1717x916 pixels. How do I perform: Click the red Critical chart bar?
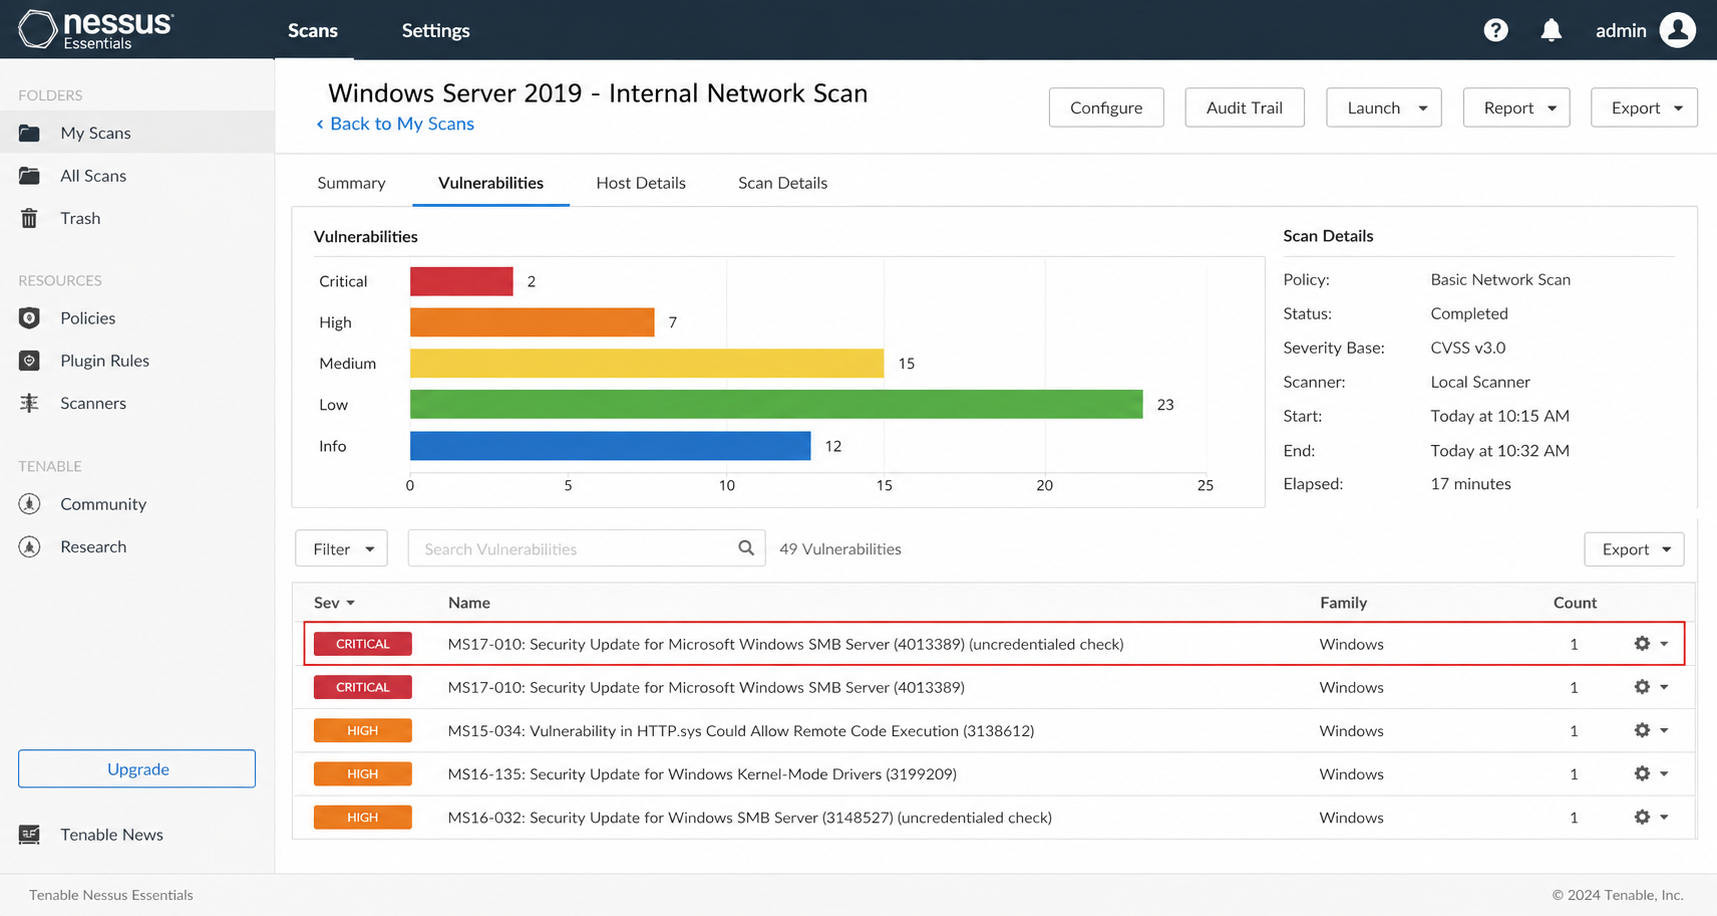[x=461, y=281]
